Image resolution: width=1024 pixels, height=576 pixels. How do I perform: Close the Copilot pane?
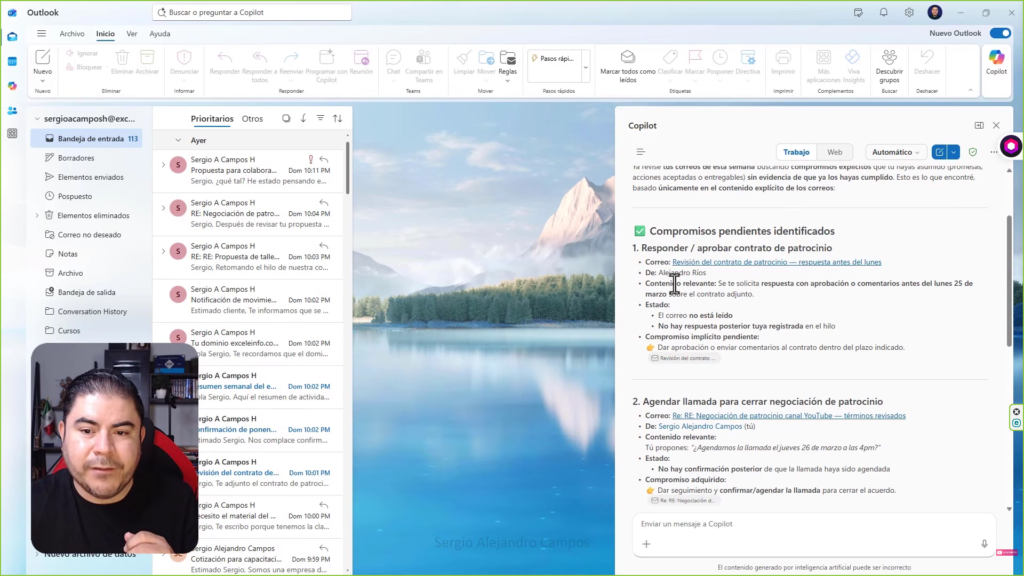click(996, 125)
